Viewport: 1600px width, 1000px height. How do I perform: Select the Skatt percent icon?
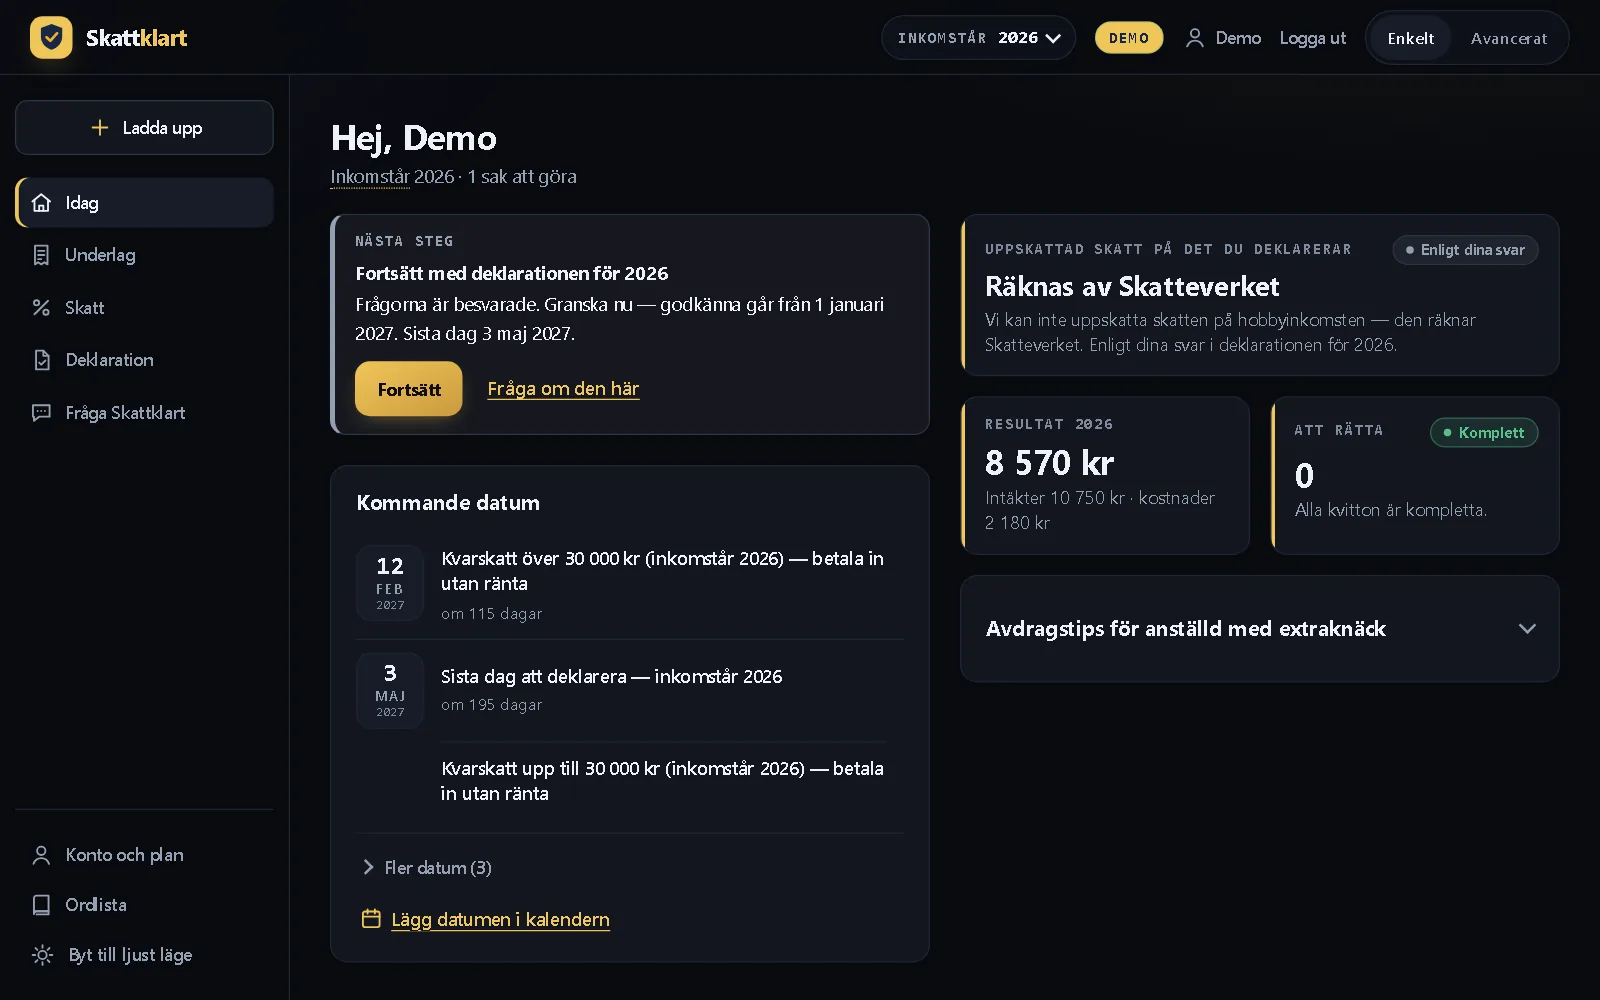coord(41,308)
